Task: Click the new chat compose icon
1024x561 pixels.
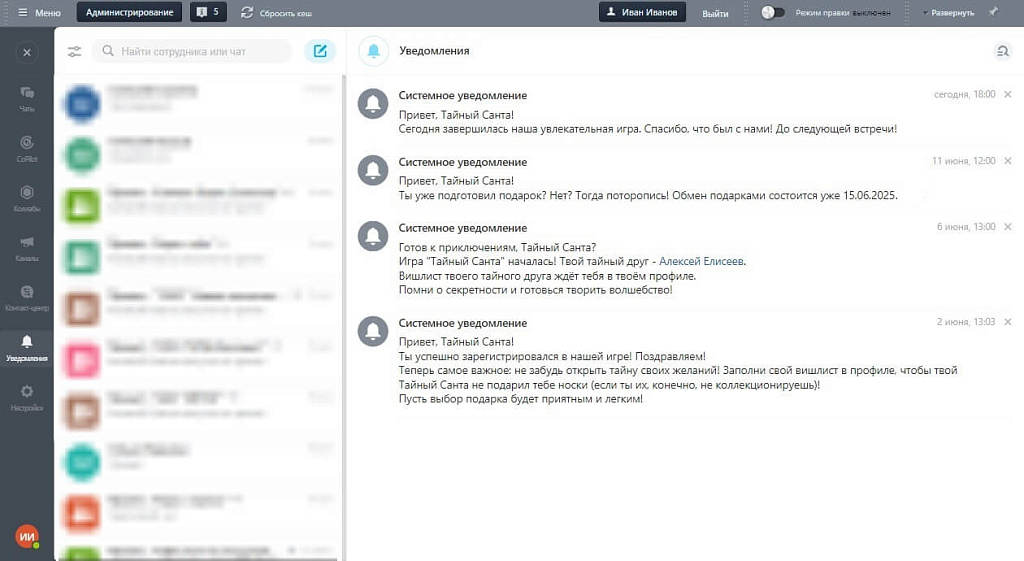Action: click(x=320, y=51)
